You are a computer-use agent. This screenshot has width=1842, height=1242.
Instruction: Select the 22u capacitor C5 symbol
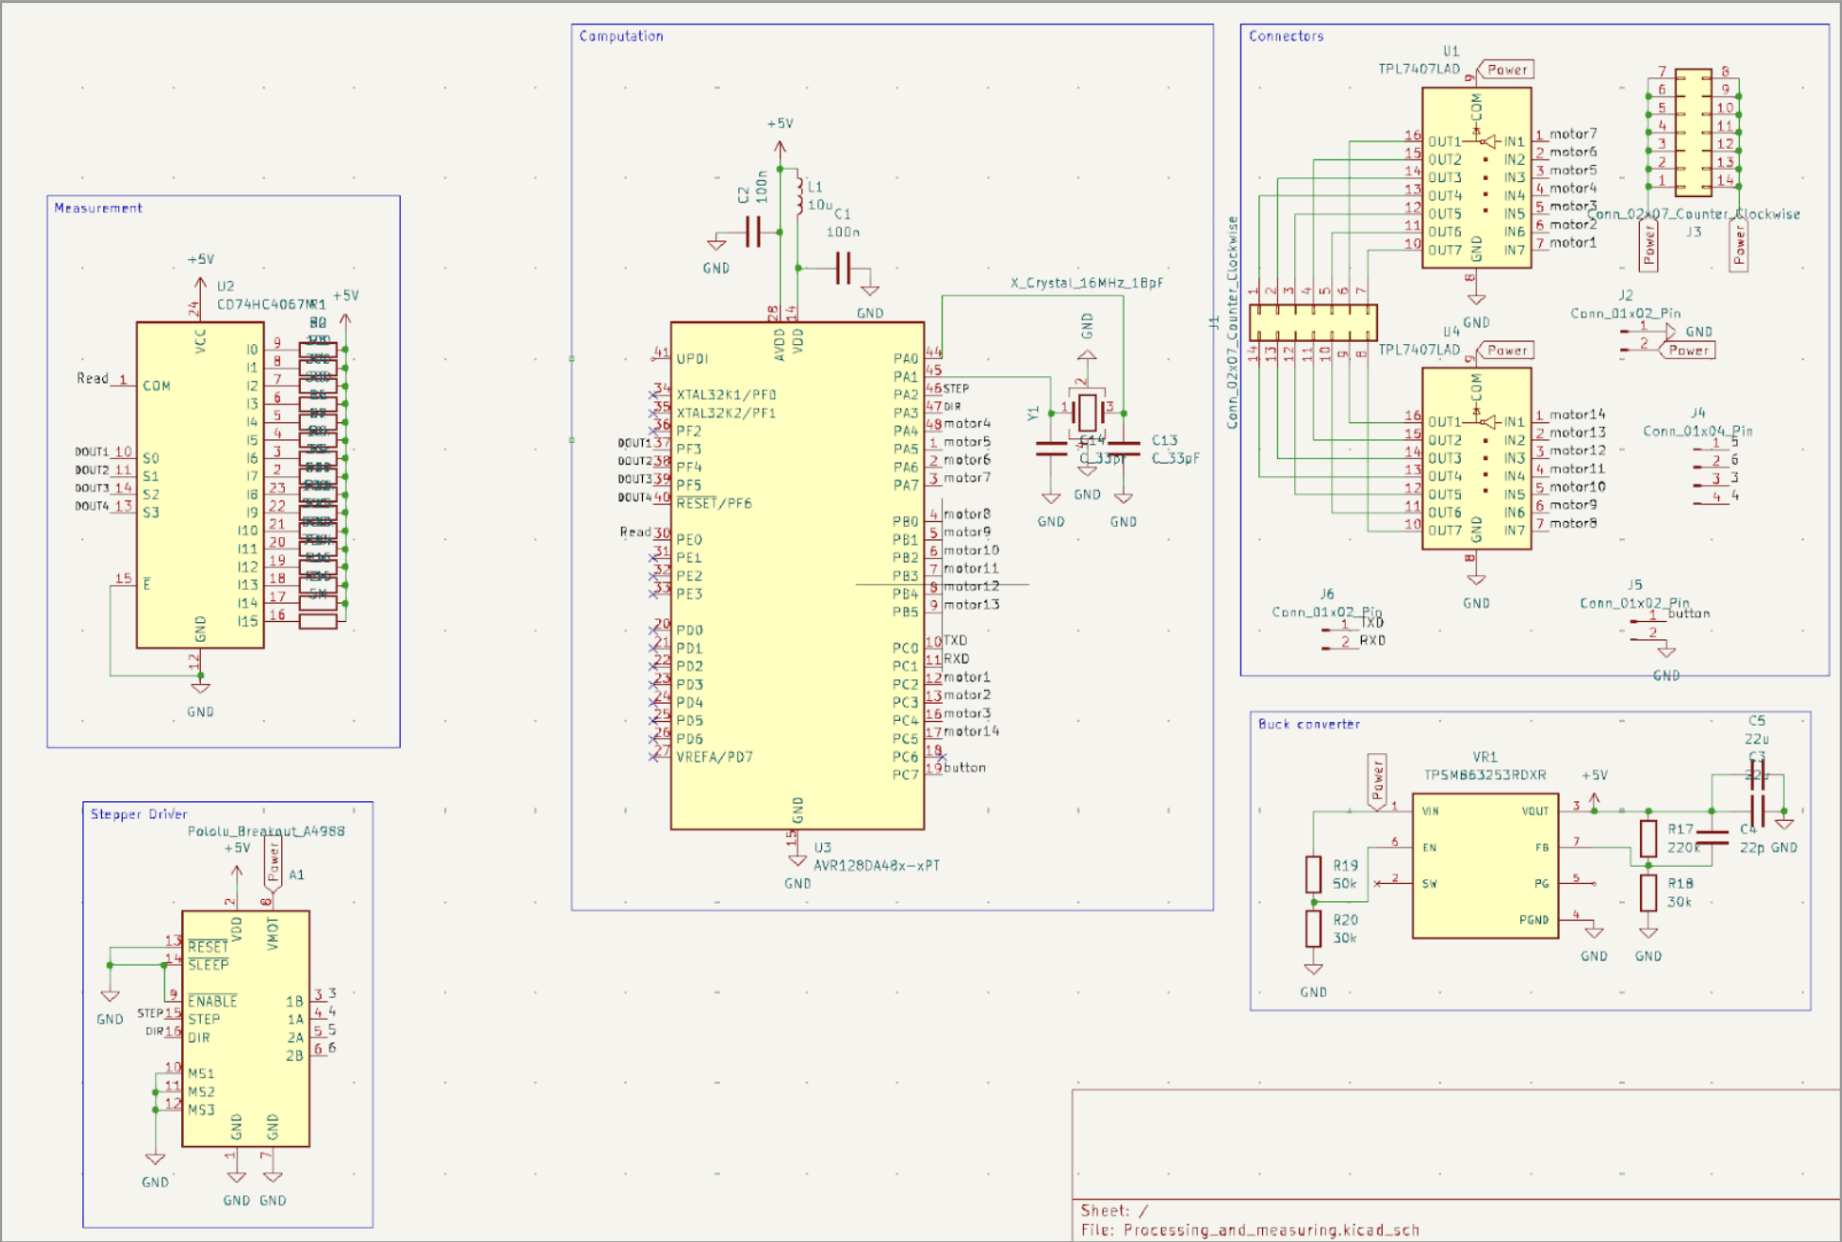tap(1758, 775)
